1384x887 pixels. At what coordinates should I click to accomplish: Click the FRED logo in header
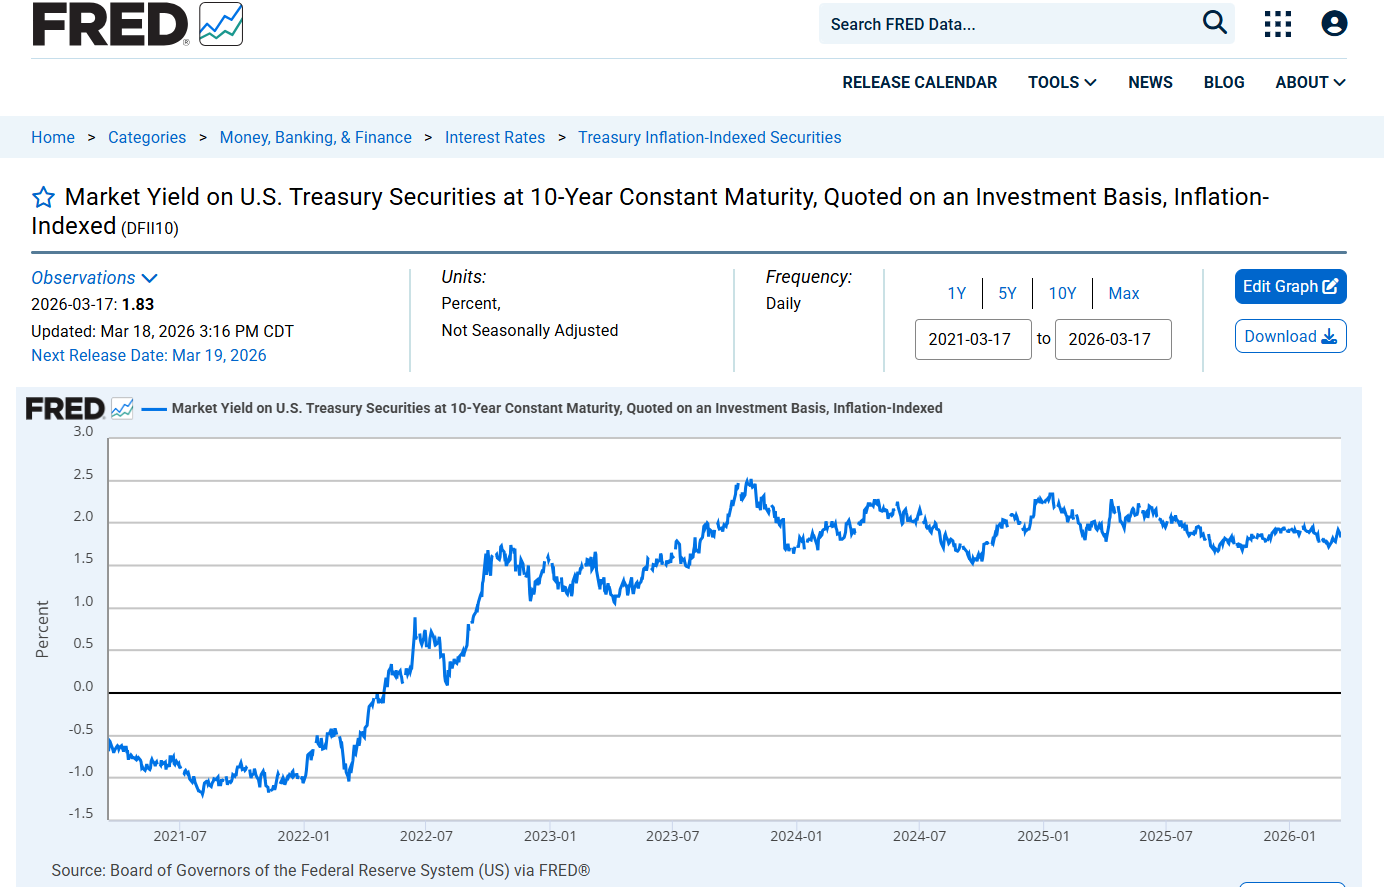pyautogui.click(x=137, y=24)
